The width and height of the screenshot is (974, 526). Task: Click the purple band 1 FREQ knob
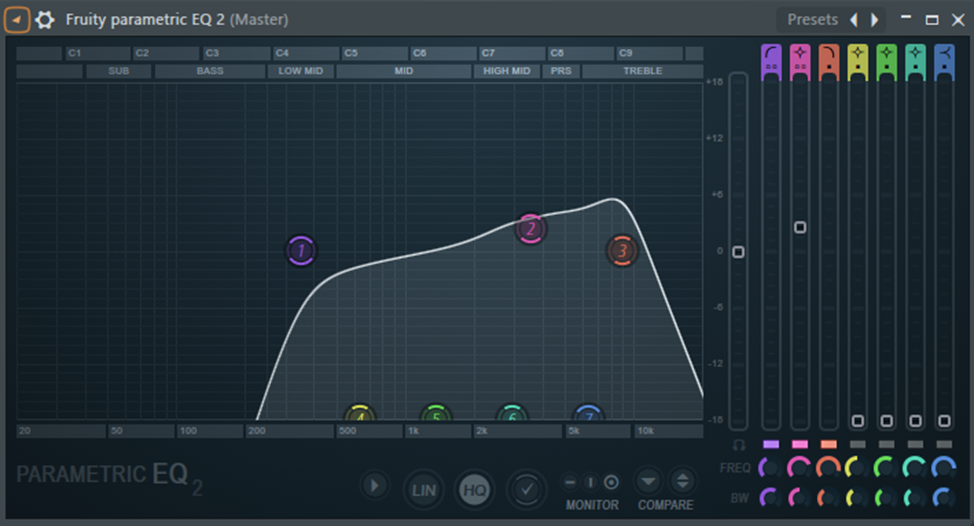point(769,467)
